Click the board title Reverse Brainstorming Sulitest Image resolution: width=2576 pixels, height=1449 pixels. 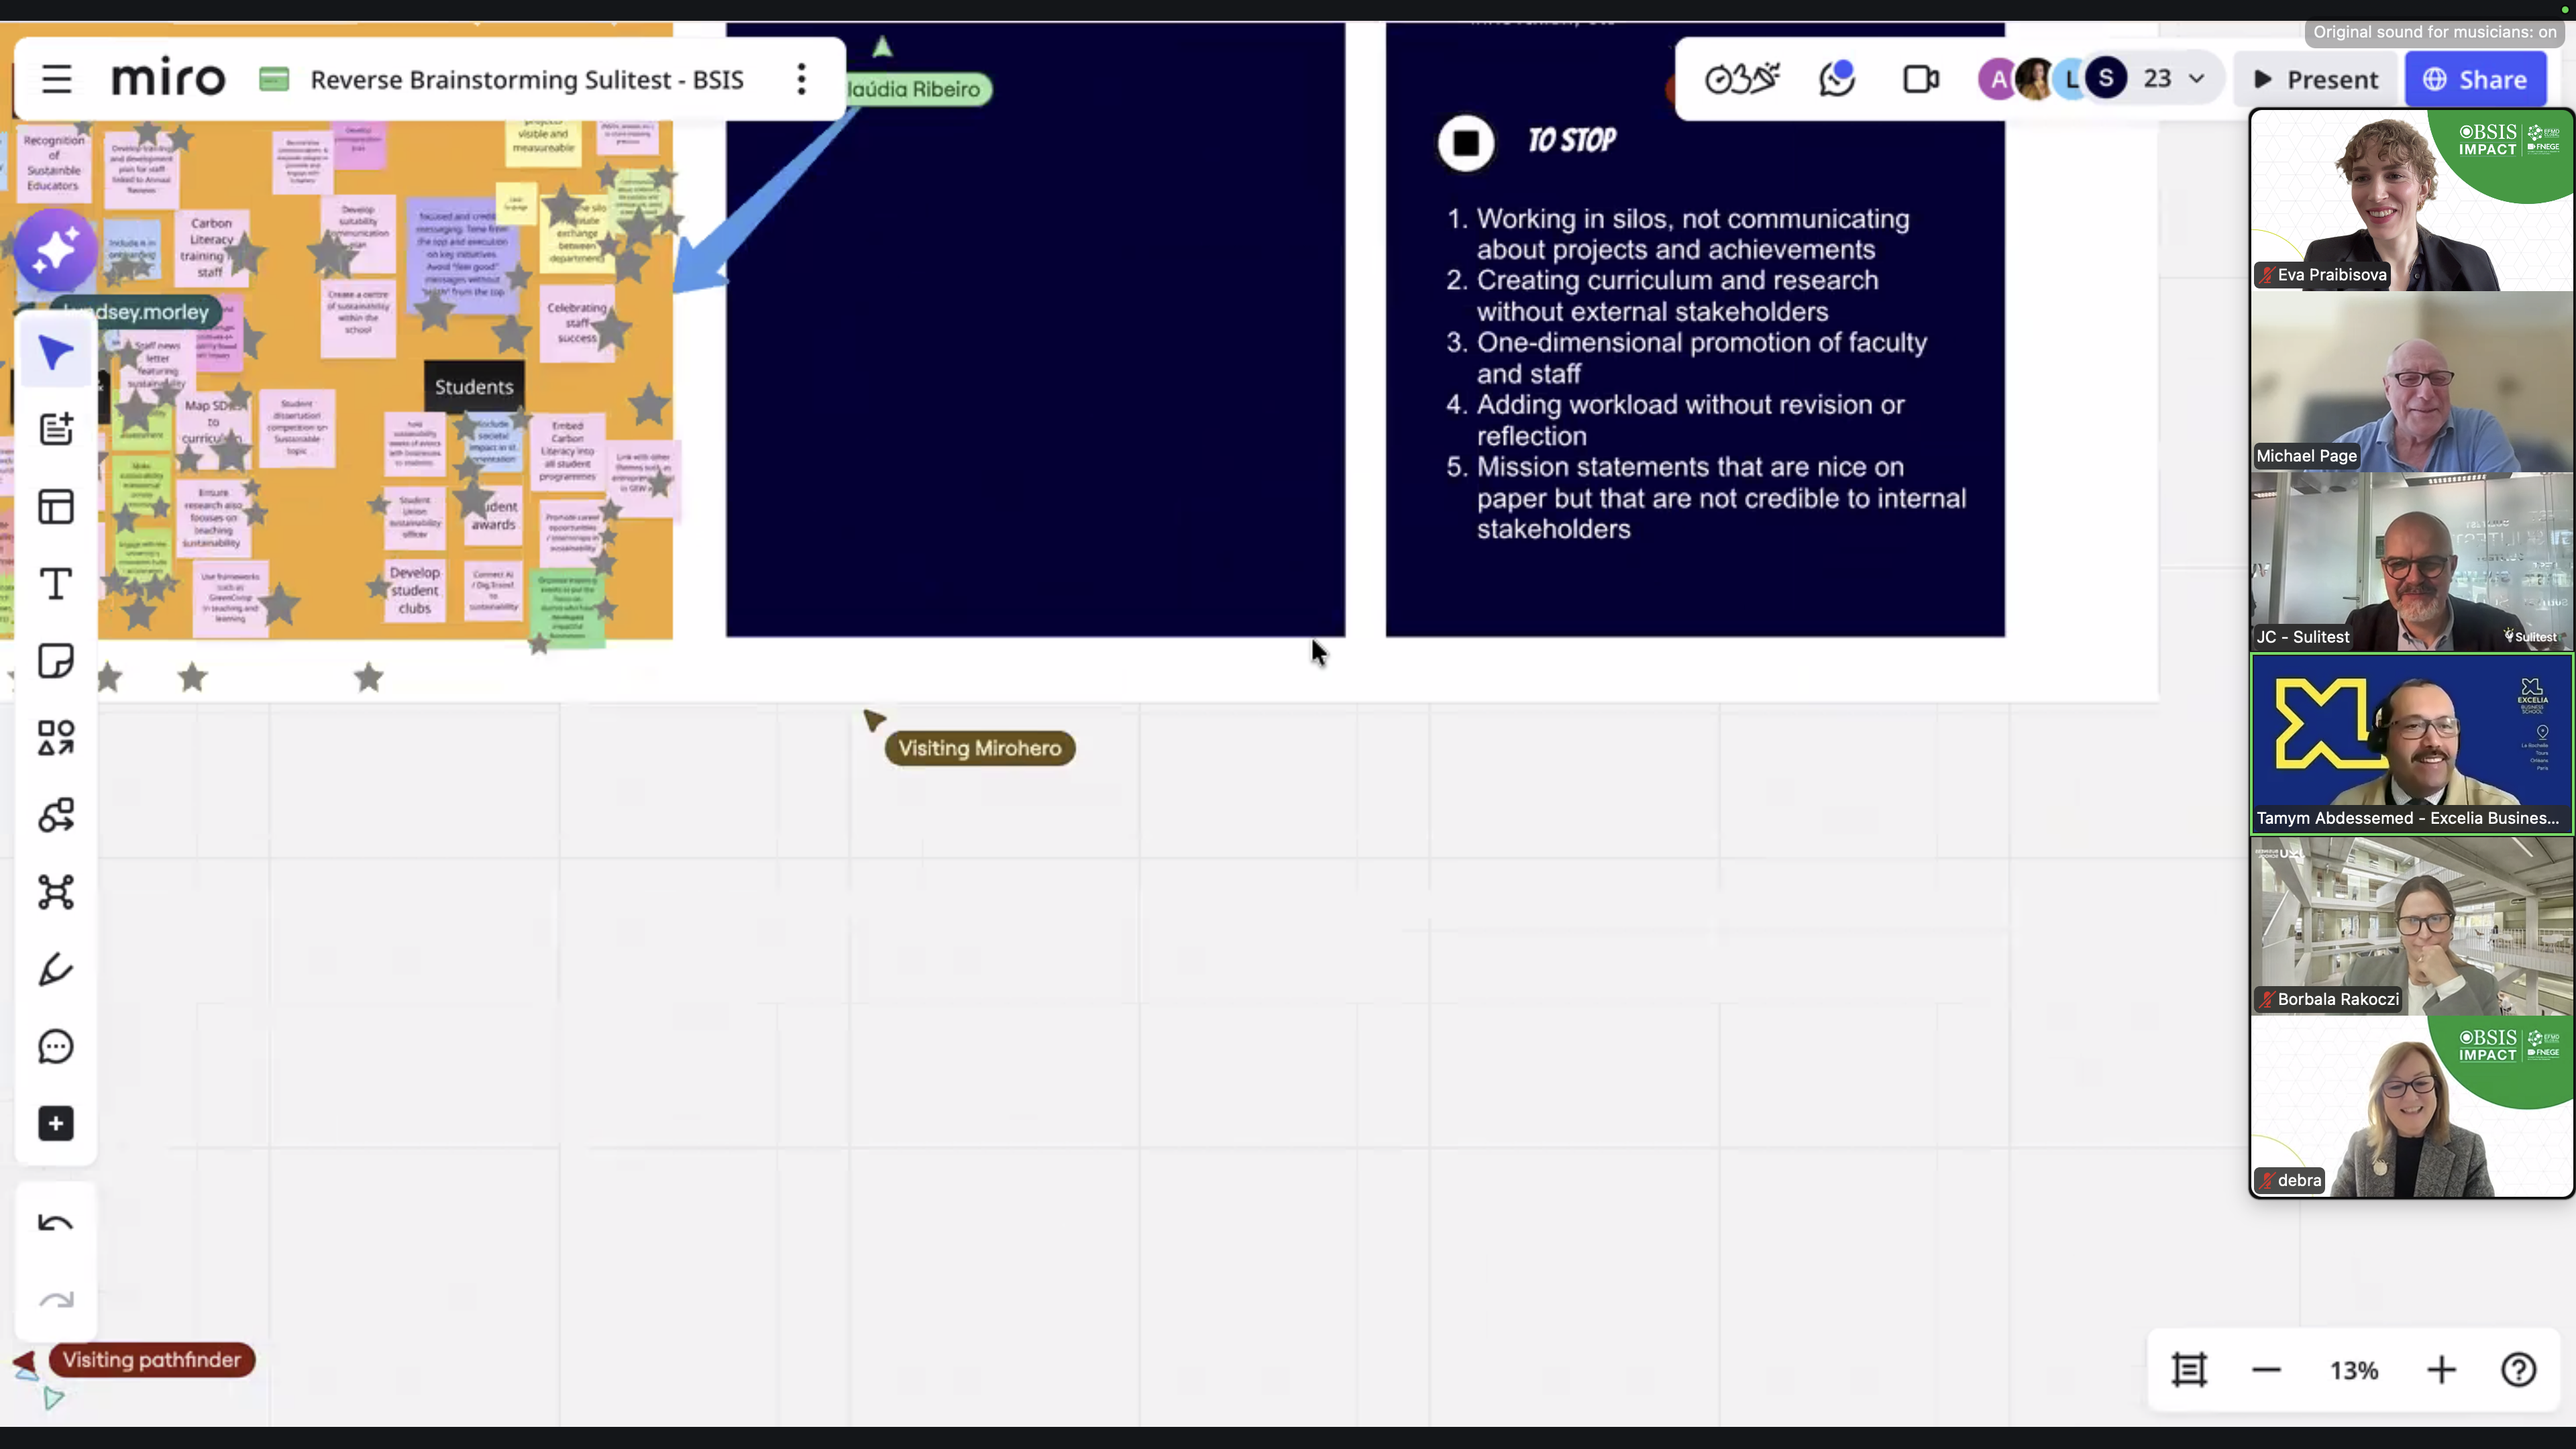[526, 79]
